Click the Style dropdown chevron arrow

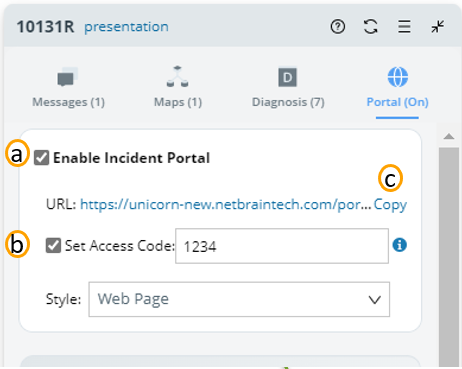375,300
